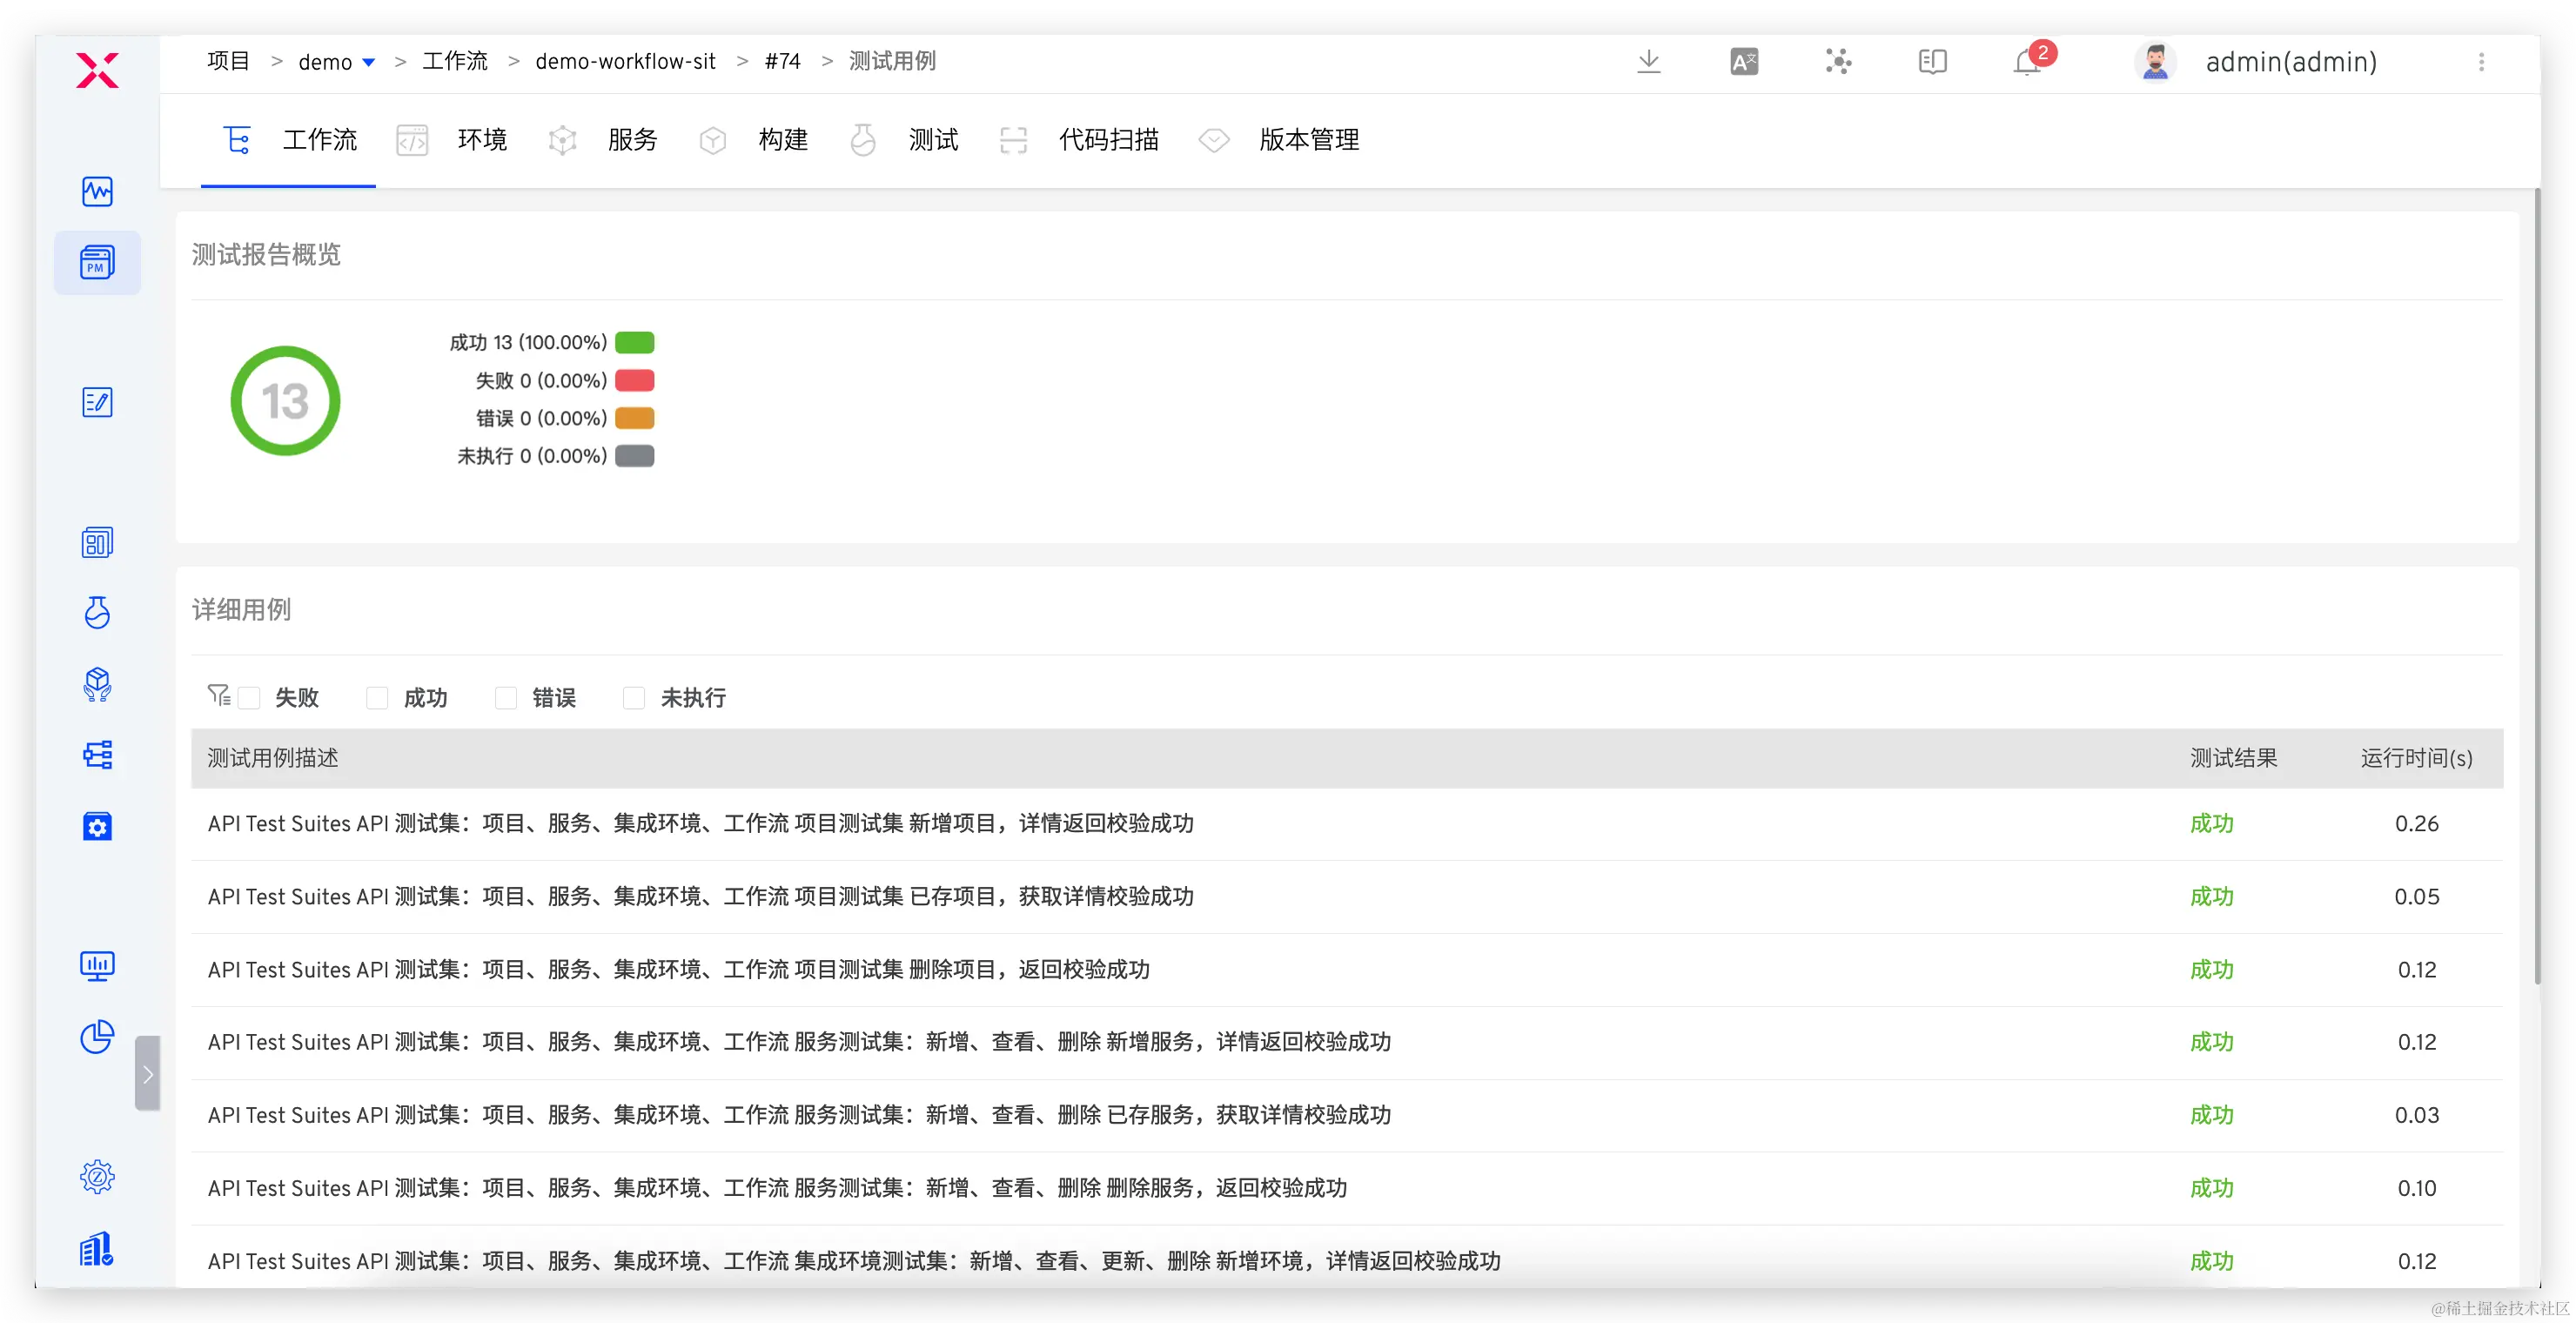Viewport: 2576px width, 1323px height.
Task: Click the Zadig X logo
Action: (x=97, y=70)
